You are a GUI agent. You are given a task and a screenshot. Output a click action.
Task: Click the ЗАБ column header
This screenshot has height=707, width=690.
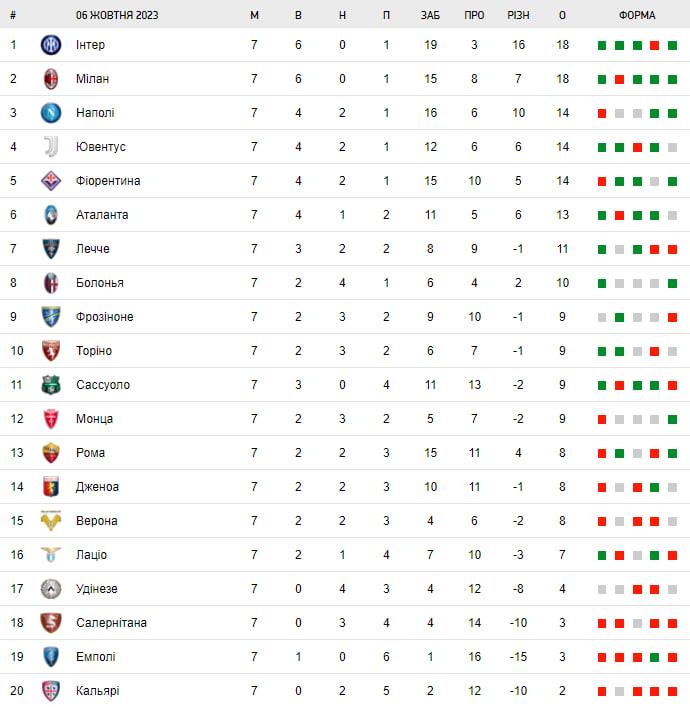pos(430,15)
